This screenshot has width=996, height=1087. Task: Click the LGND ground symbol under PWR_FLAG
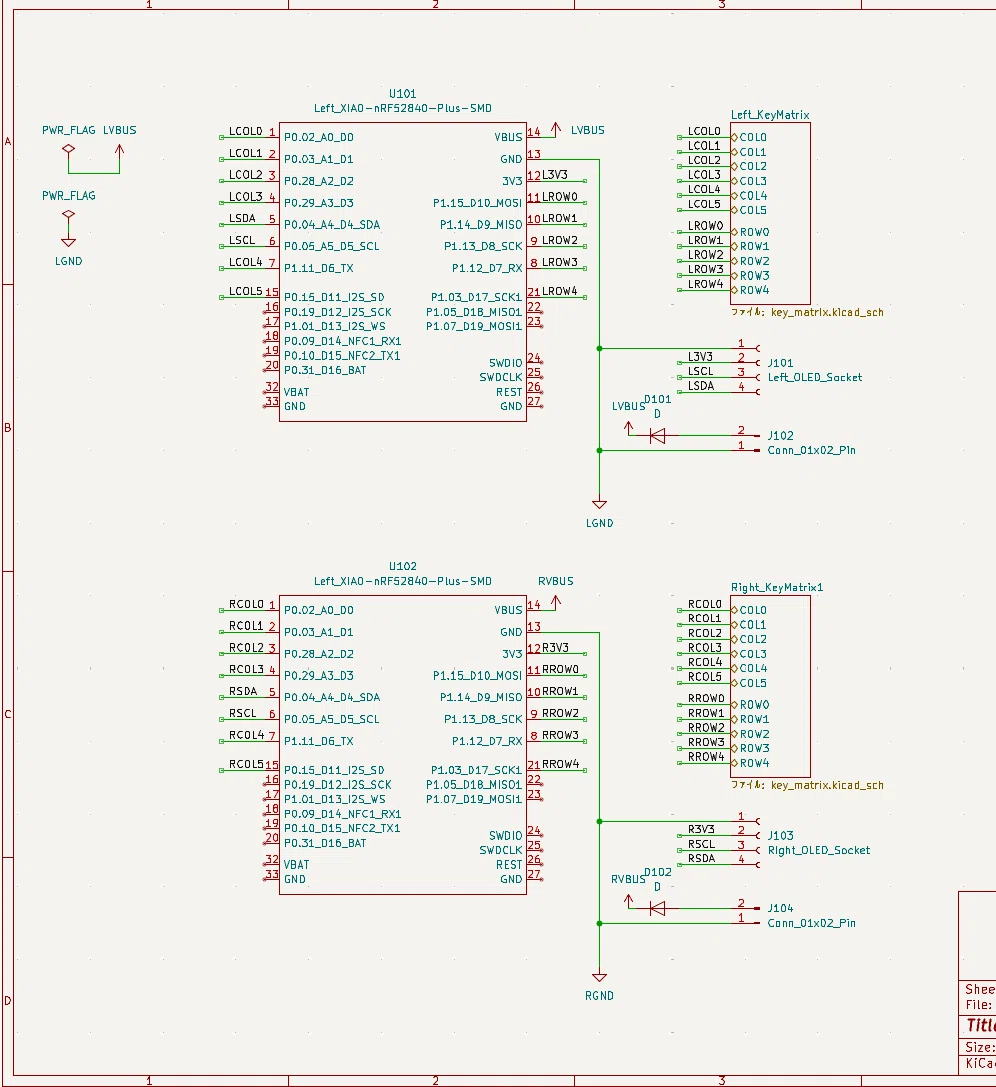(68, 241)
